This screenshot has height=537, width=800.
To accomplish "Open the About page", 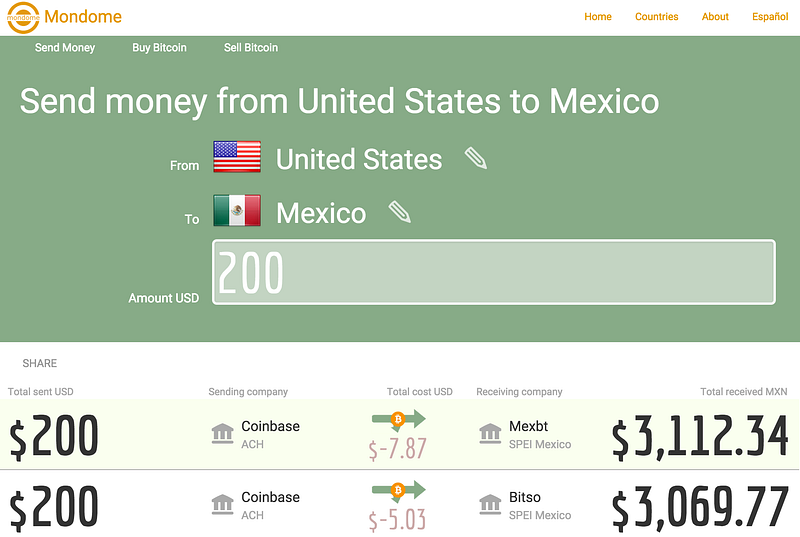I will [715, 16].
